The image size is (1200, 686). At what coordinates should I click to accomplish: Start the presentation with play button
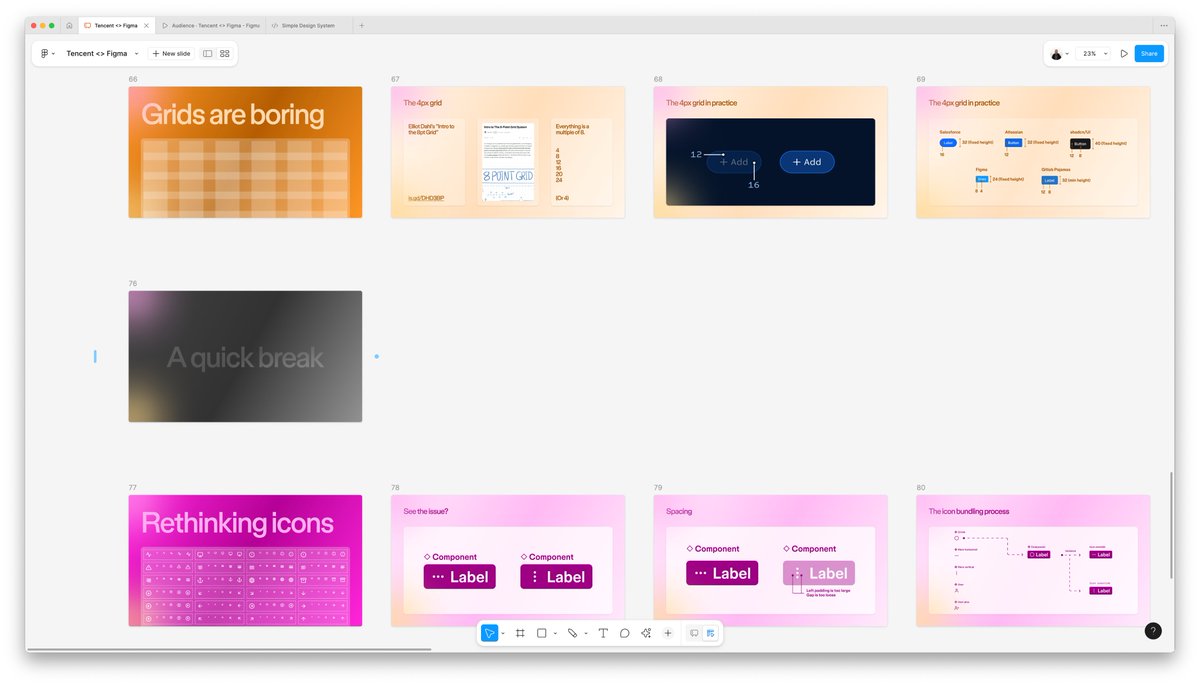pyautogui.click(x=1124, y=53)
